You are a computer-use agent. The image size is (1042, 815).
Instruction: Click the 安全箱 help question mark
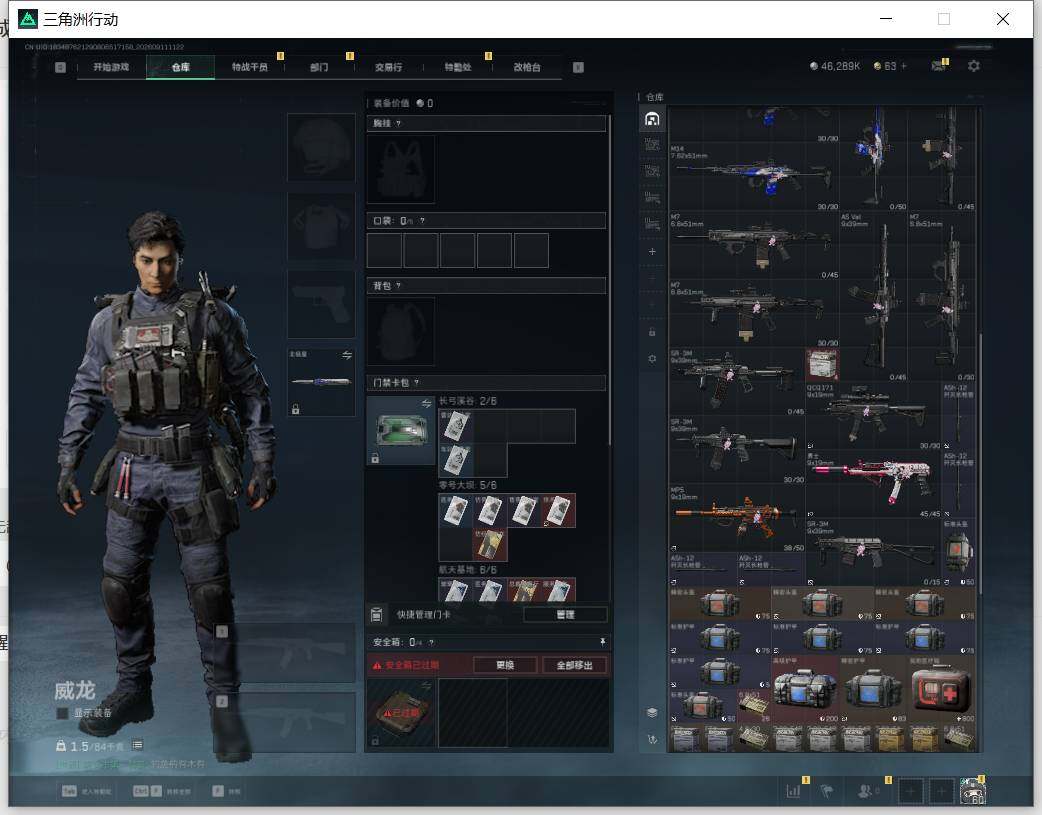(x=431, y=642)
